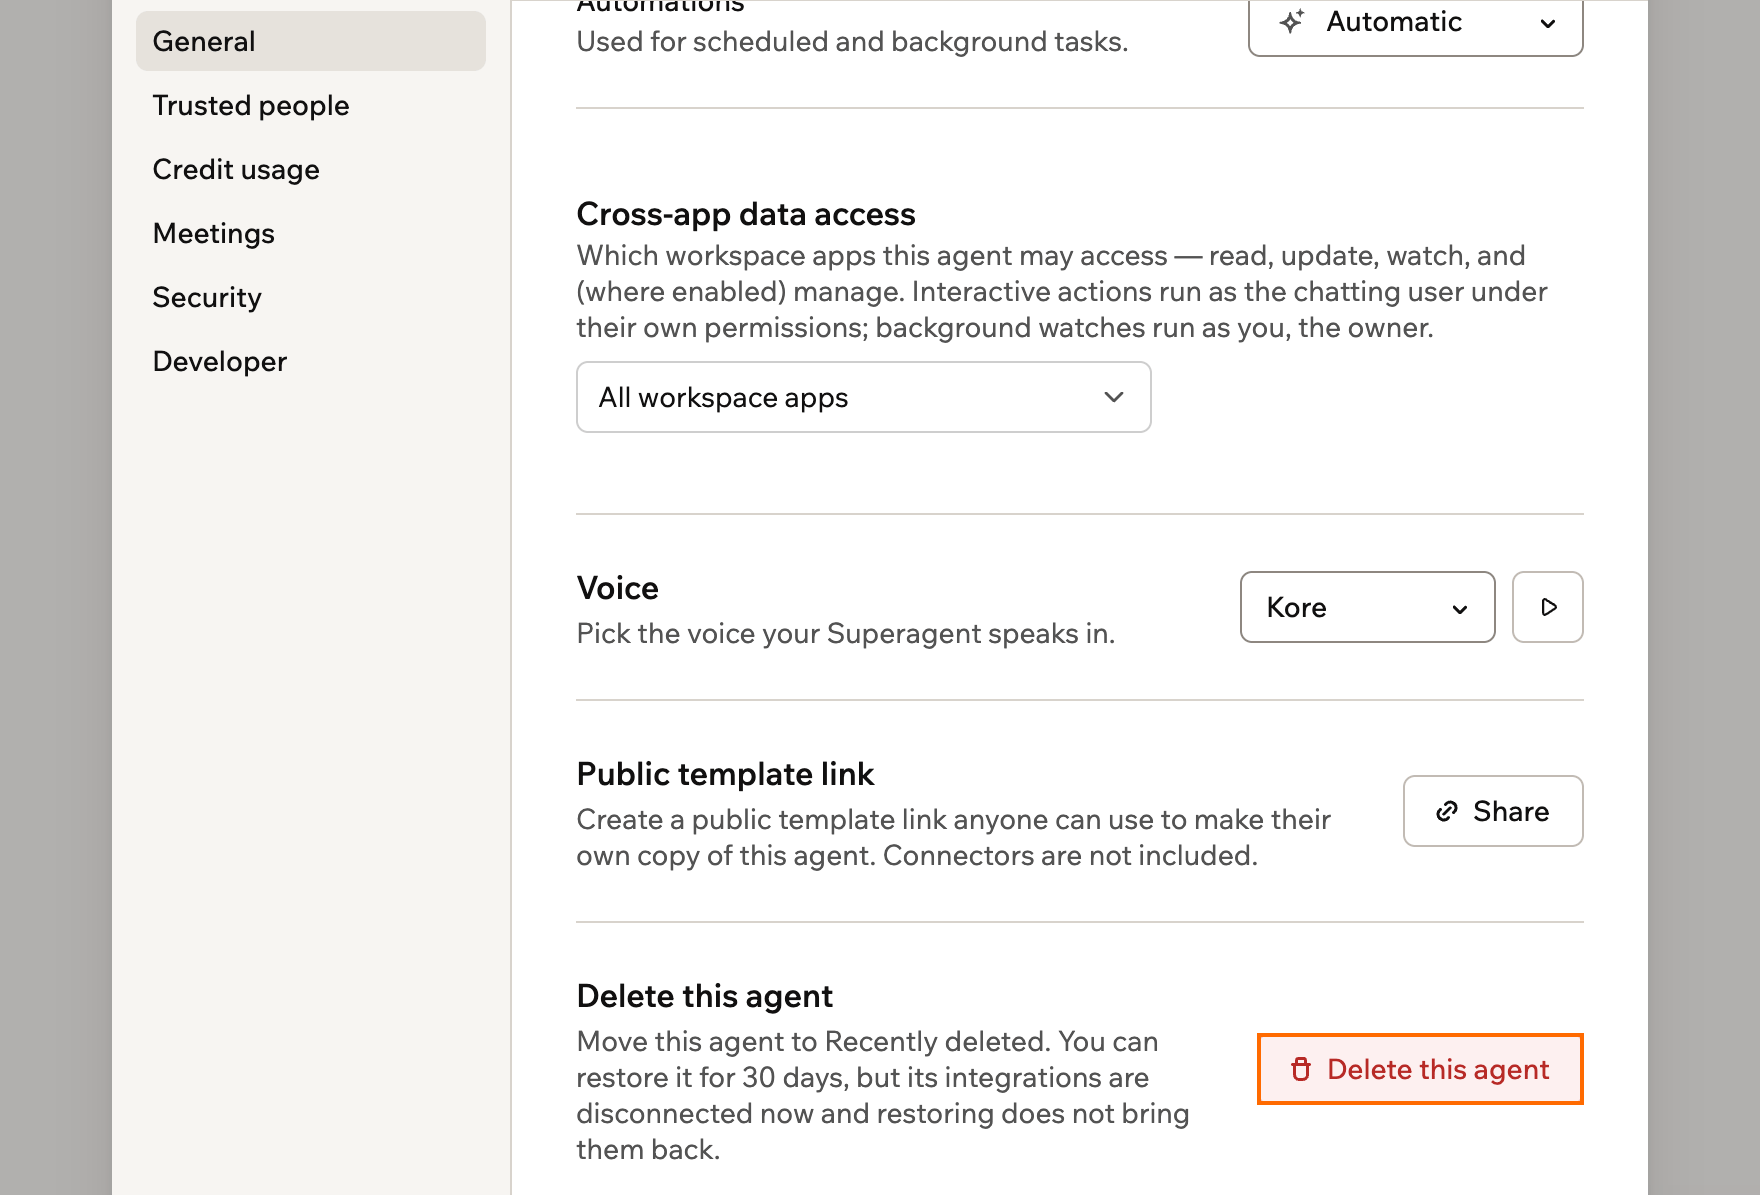
Task: Open the Automatic model dropdown for Automations
Action: tap(1415, 24)
